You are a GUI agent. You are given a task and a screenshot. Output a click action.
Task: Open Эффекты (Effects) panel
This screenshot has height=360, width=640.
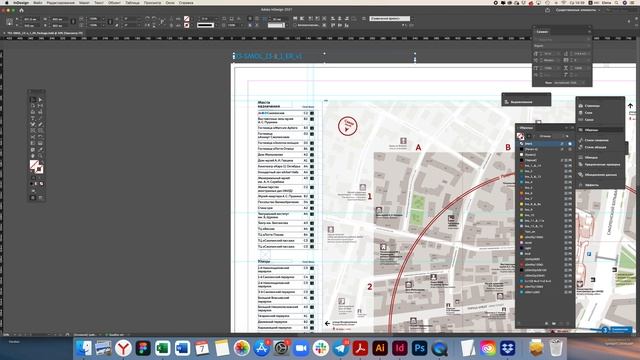[591, 185]
